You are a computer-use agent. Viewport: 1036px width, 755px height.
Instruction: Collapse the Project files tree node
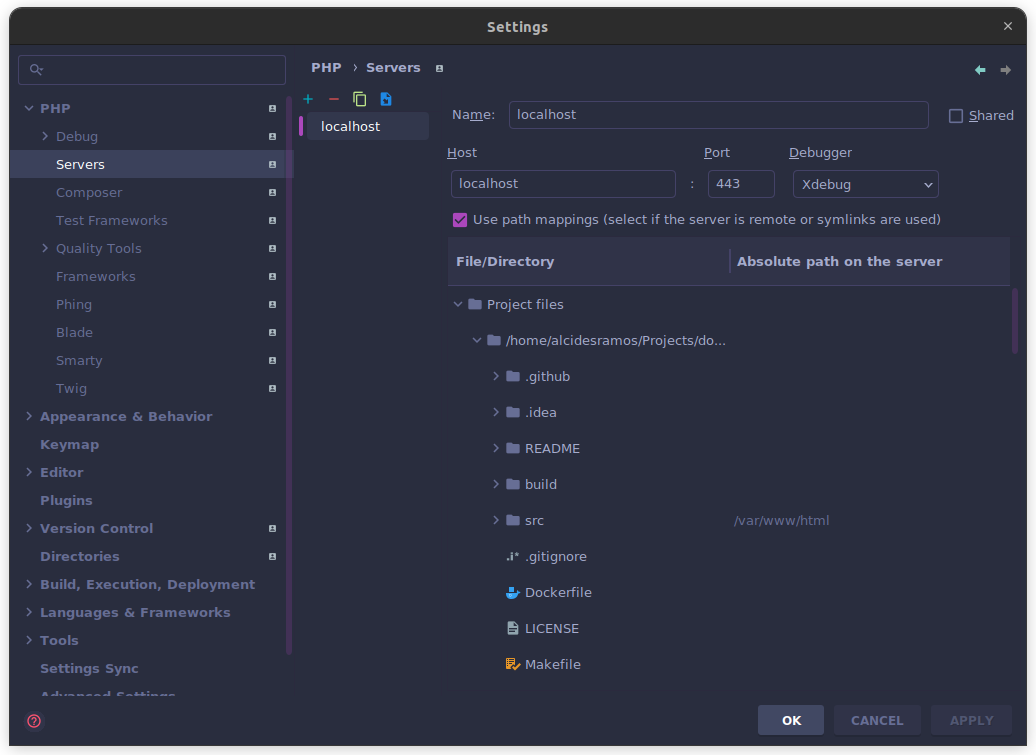point(458,305)
